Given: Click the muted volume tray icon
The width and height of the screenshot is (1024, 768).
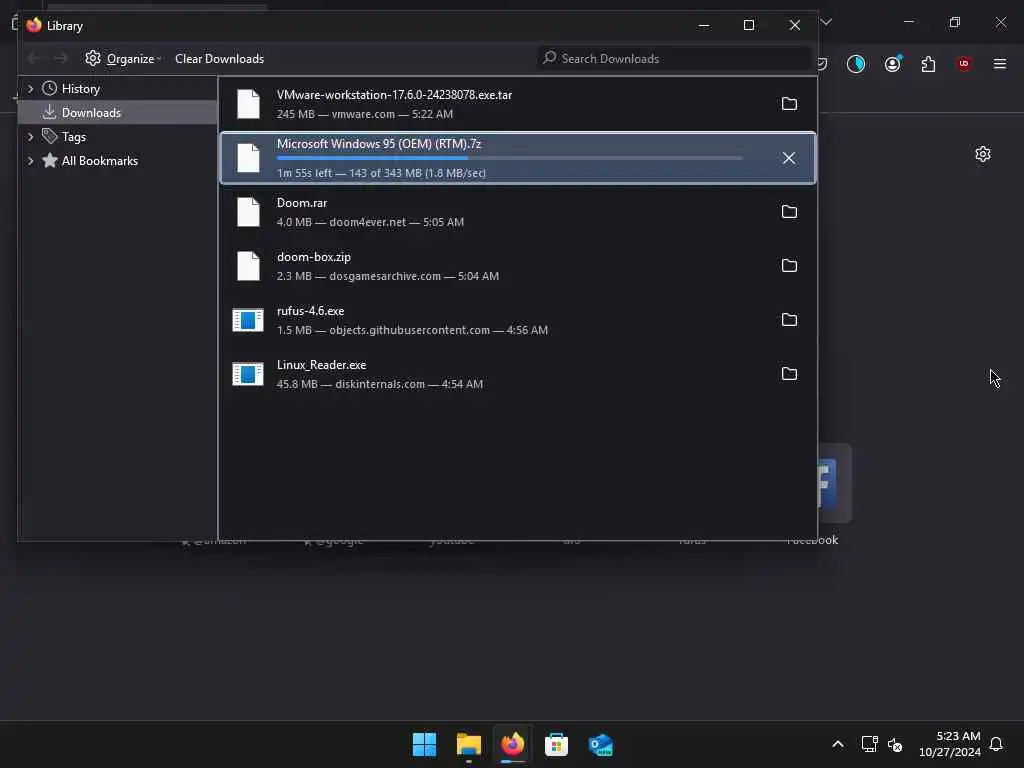Looking at the screenshot, I should pos(895,744).
